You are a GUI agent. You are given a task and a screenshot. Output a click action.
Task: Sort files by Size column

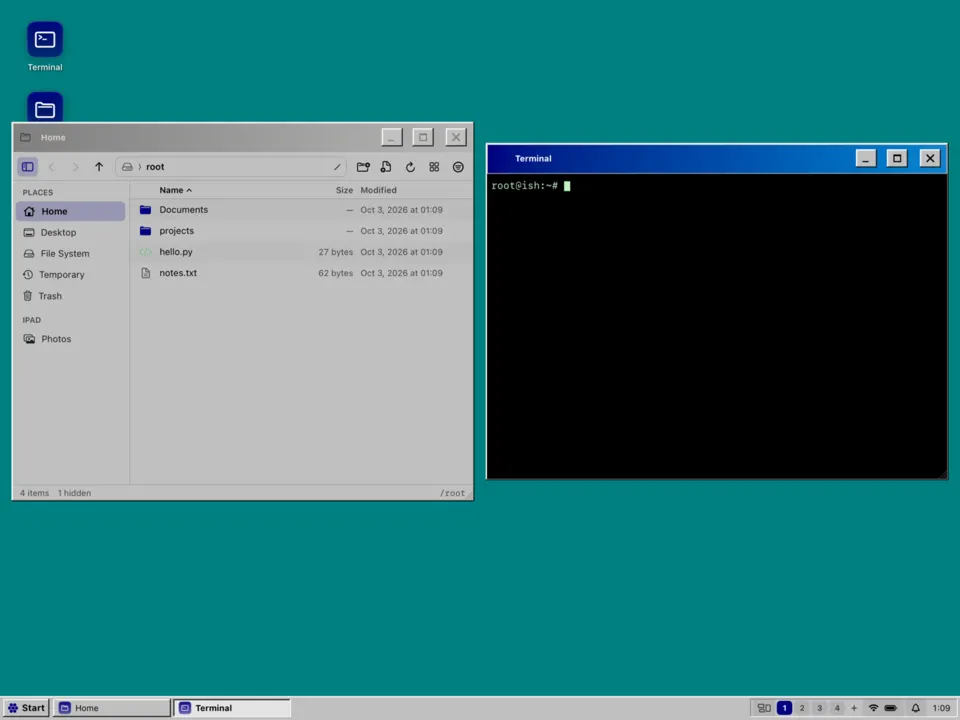click(344, 190)
